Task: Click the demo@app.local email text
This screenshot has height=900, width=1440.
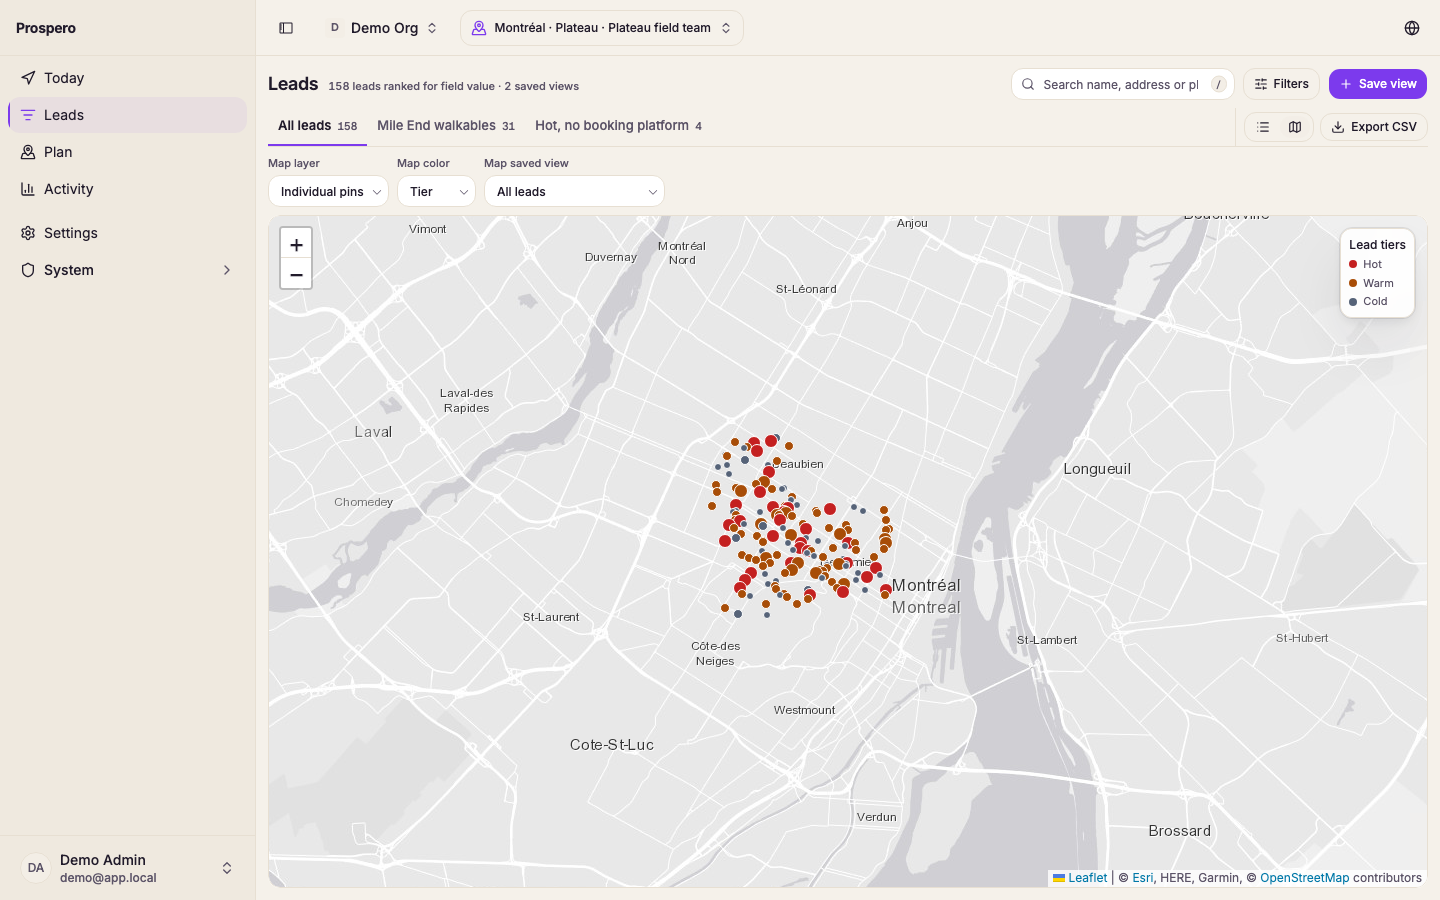Action: (108, 878)
